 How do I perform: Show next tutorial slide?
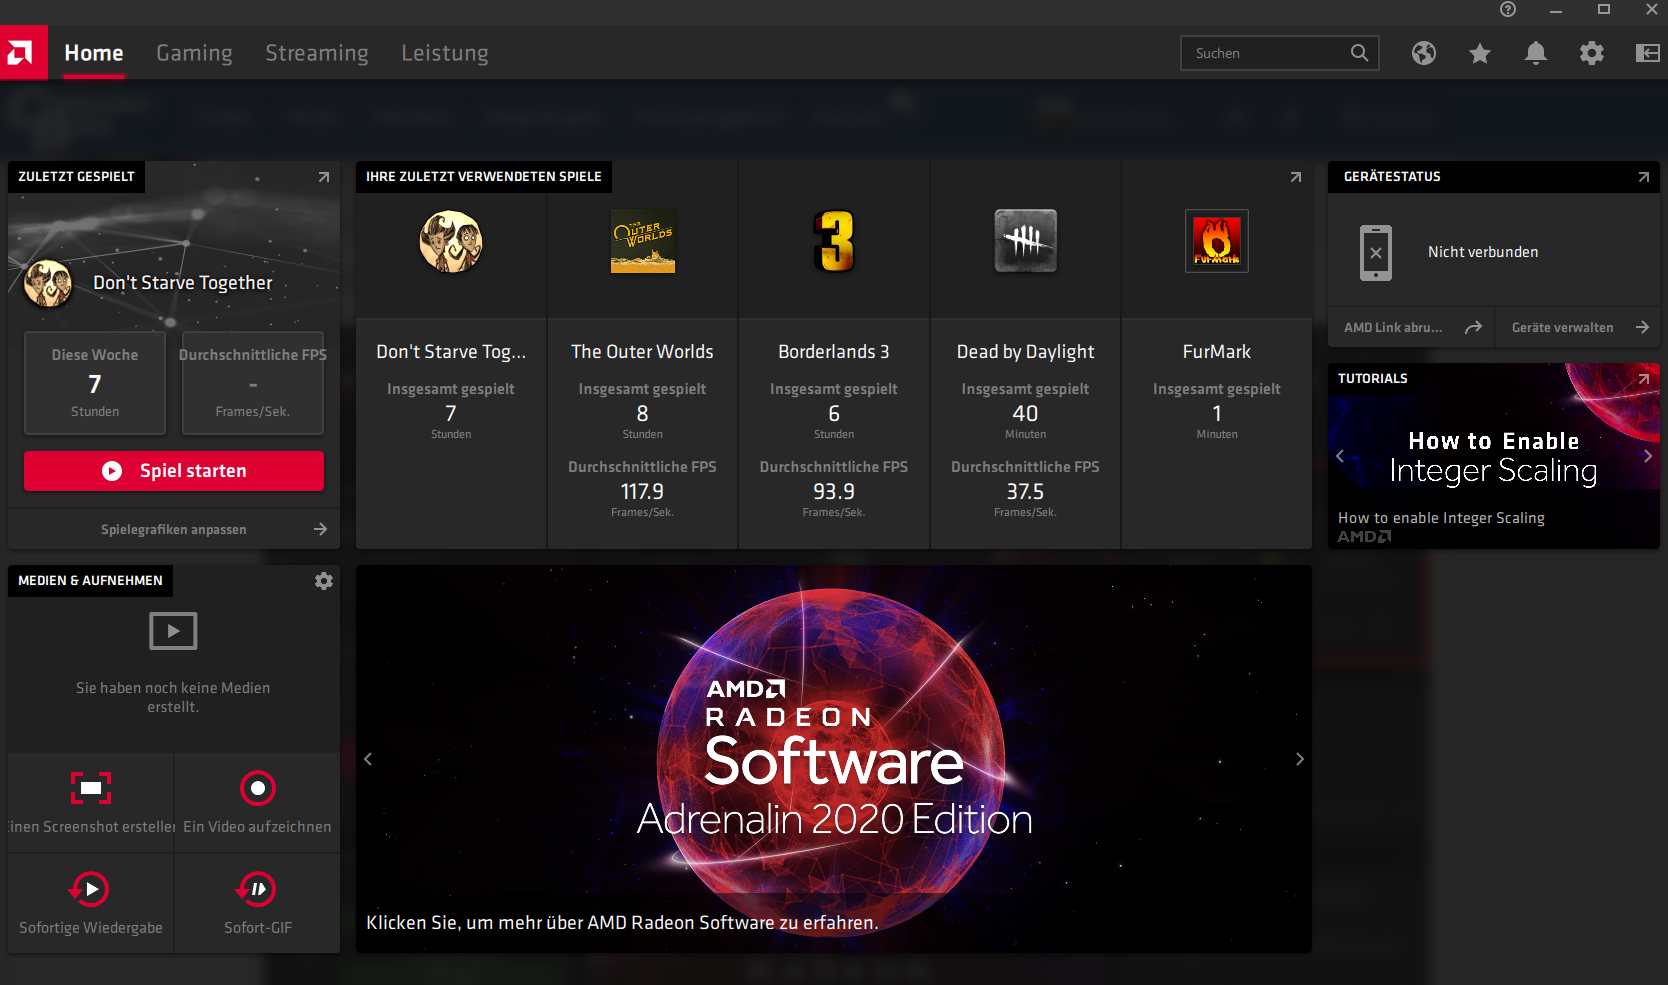pyautogui.click(x=1648, y=456)
